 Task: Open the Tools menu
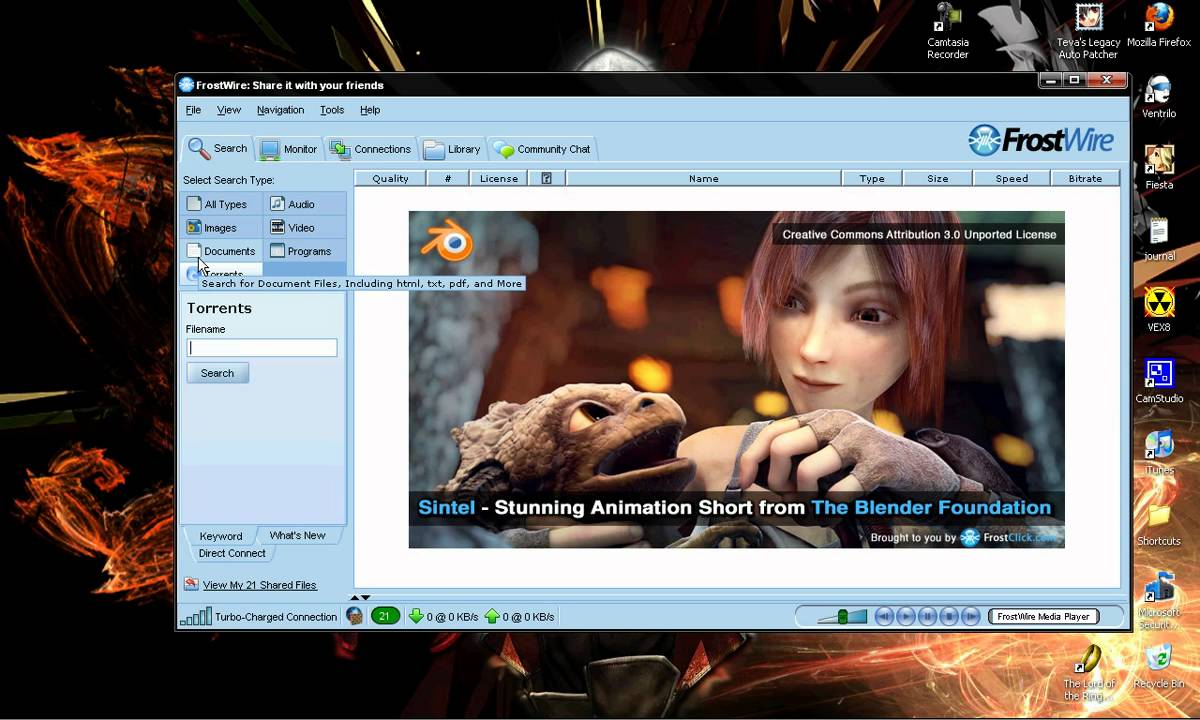tap(332, 110)
